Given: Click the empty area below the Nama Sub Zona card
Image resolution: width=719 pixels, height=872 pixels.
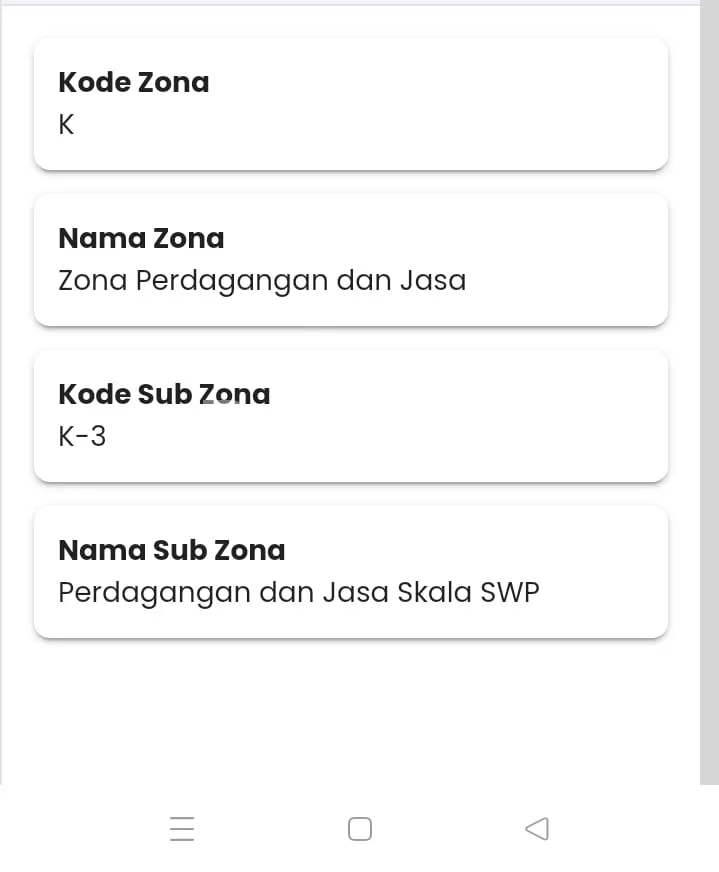Looking at the screenshot, I should [350, 710].
